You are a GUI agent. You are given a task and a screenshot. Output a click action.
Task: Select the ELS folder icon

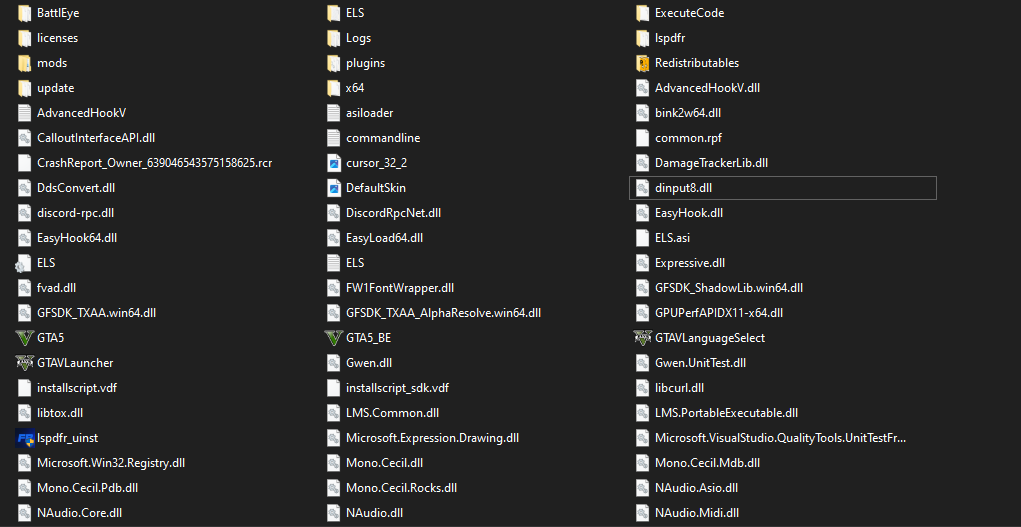point(333,13)
